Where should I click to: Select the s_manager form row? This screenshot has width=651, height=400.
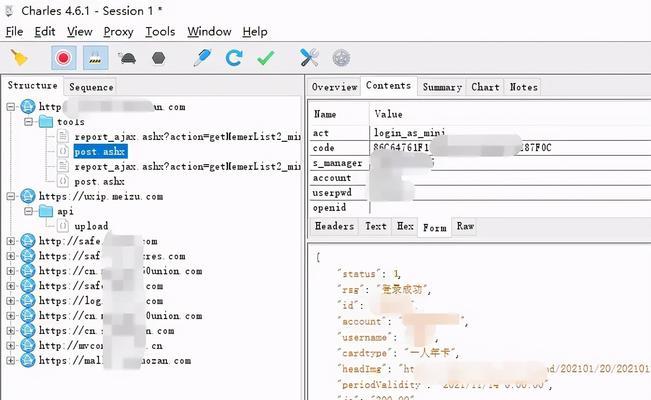(x=480, y=163)
